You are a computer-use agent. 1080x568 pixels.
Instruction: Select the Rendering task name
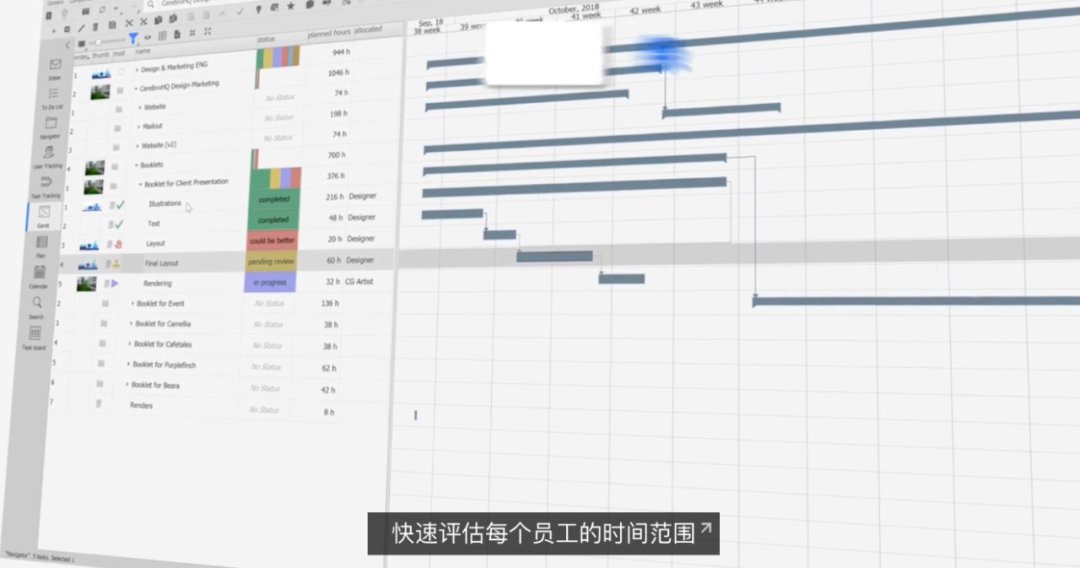click(158, 284)
